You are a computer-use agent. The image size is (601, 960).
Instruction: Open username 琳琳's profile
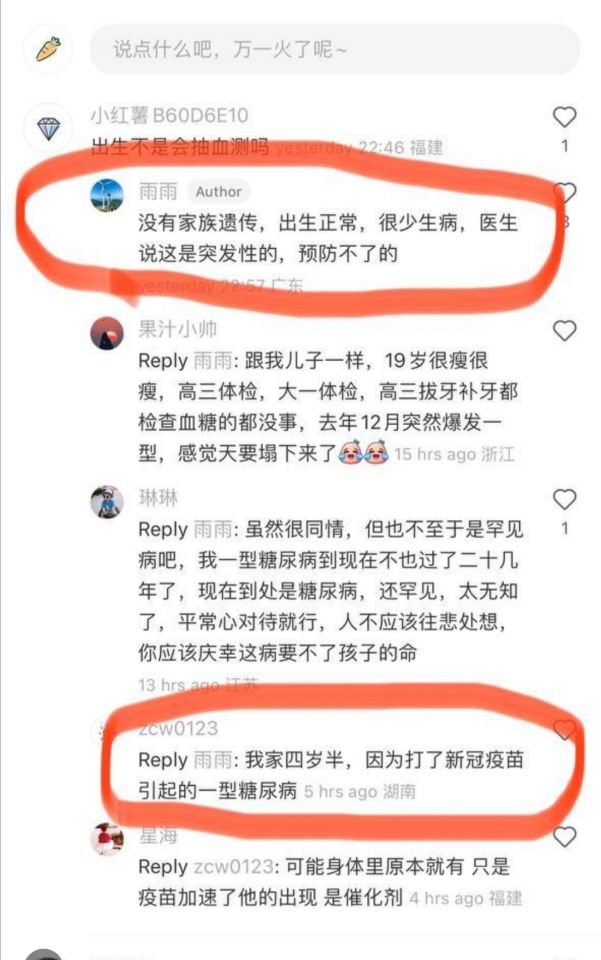tap(158, 498)
